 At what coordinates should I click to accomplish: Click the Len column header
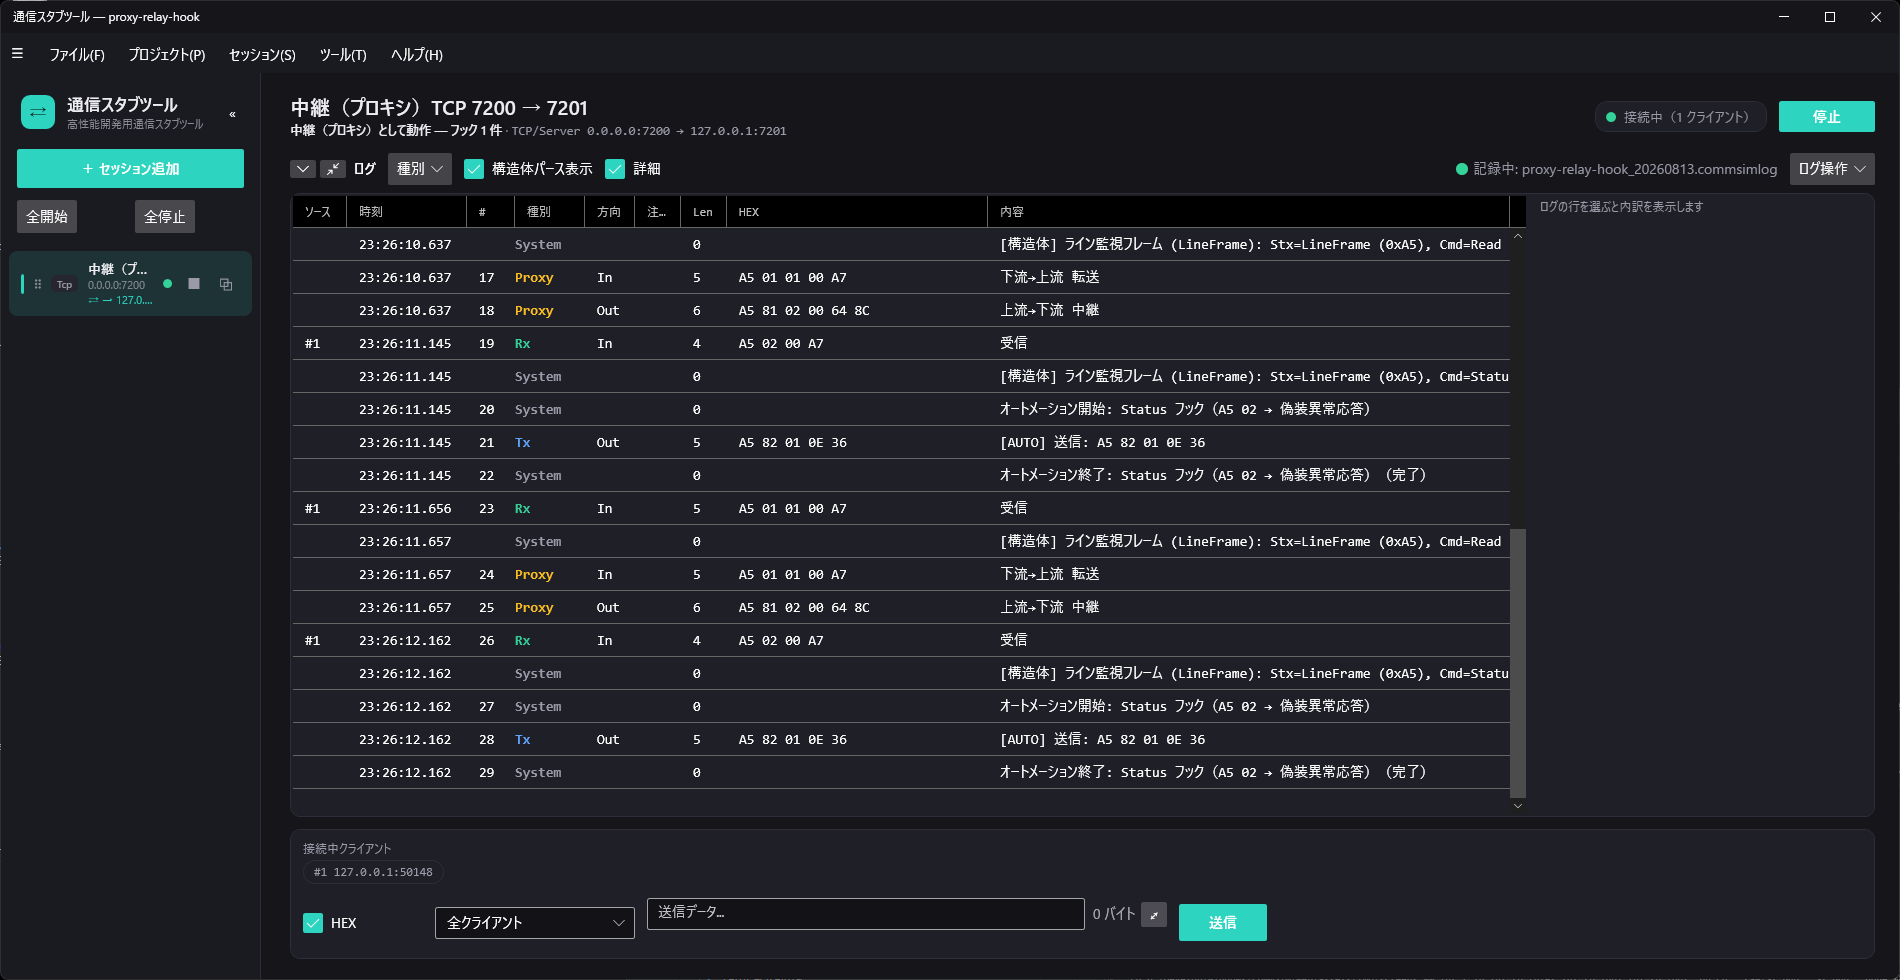(x=703, y=212)
